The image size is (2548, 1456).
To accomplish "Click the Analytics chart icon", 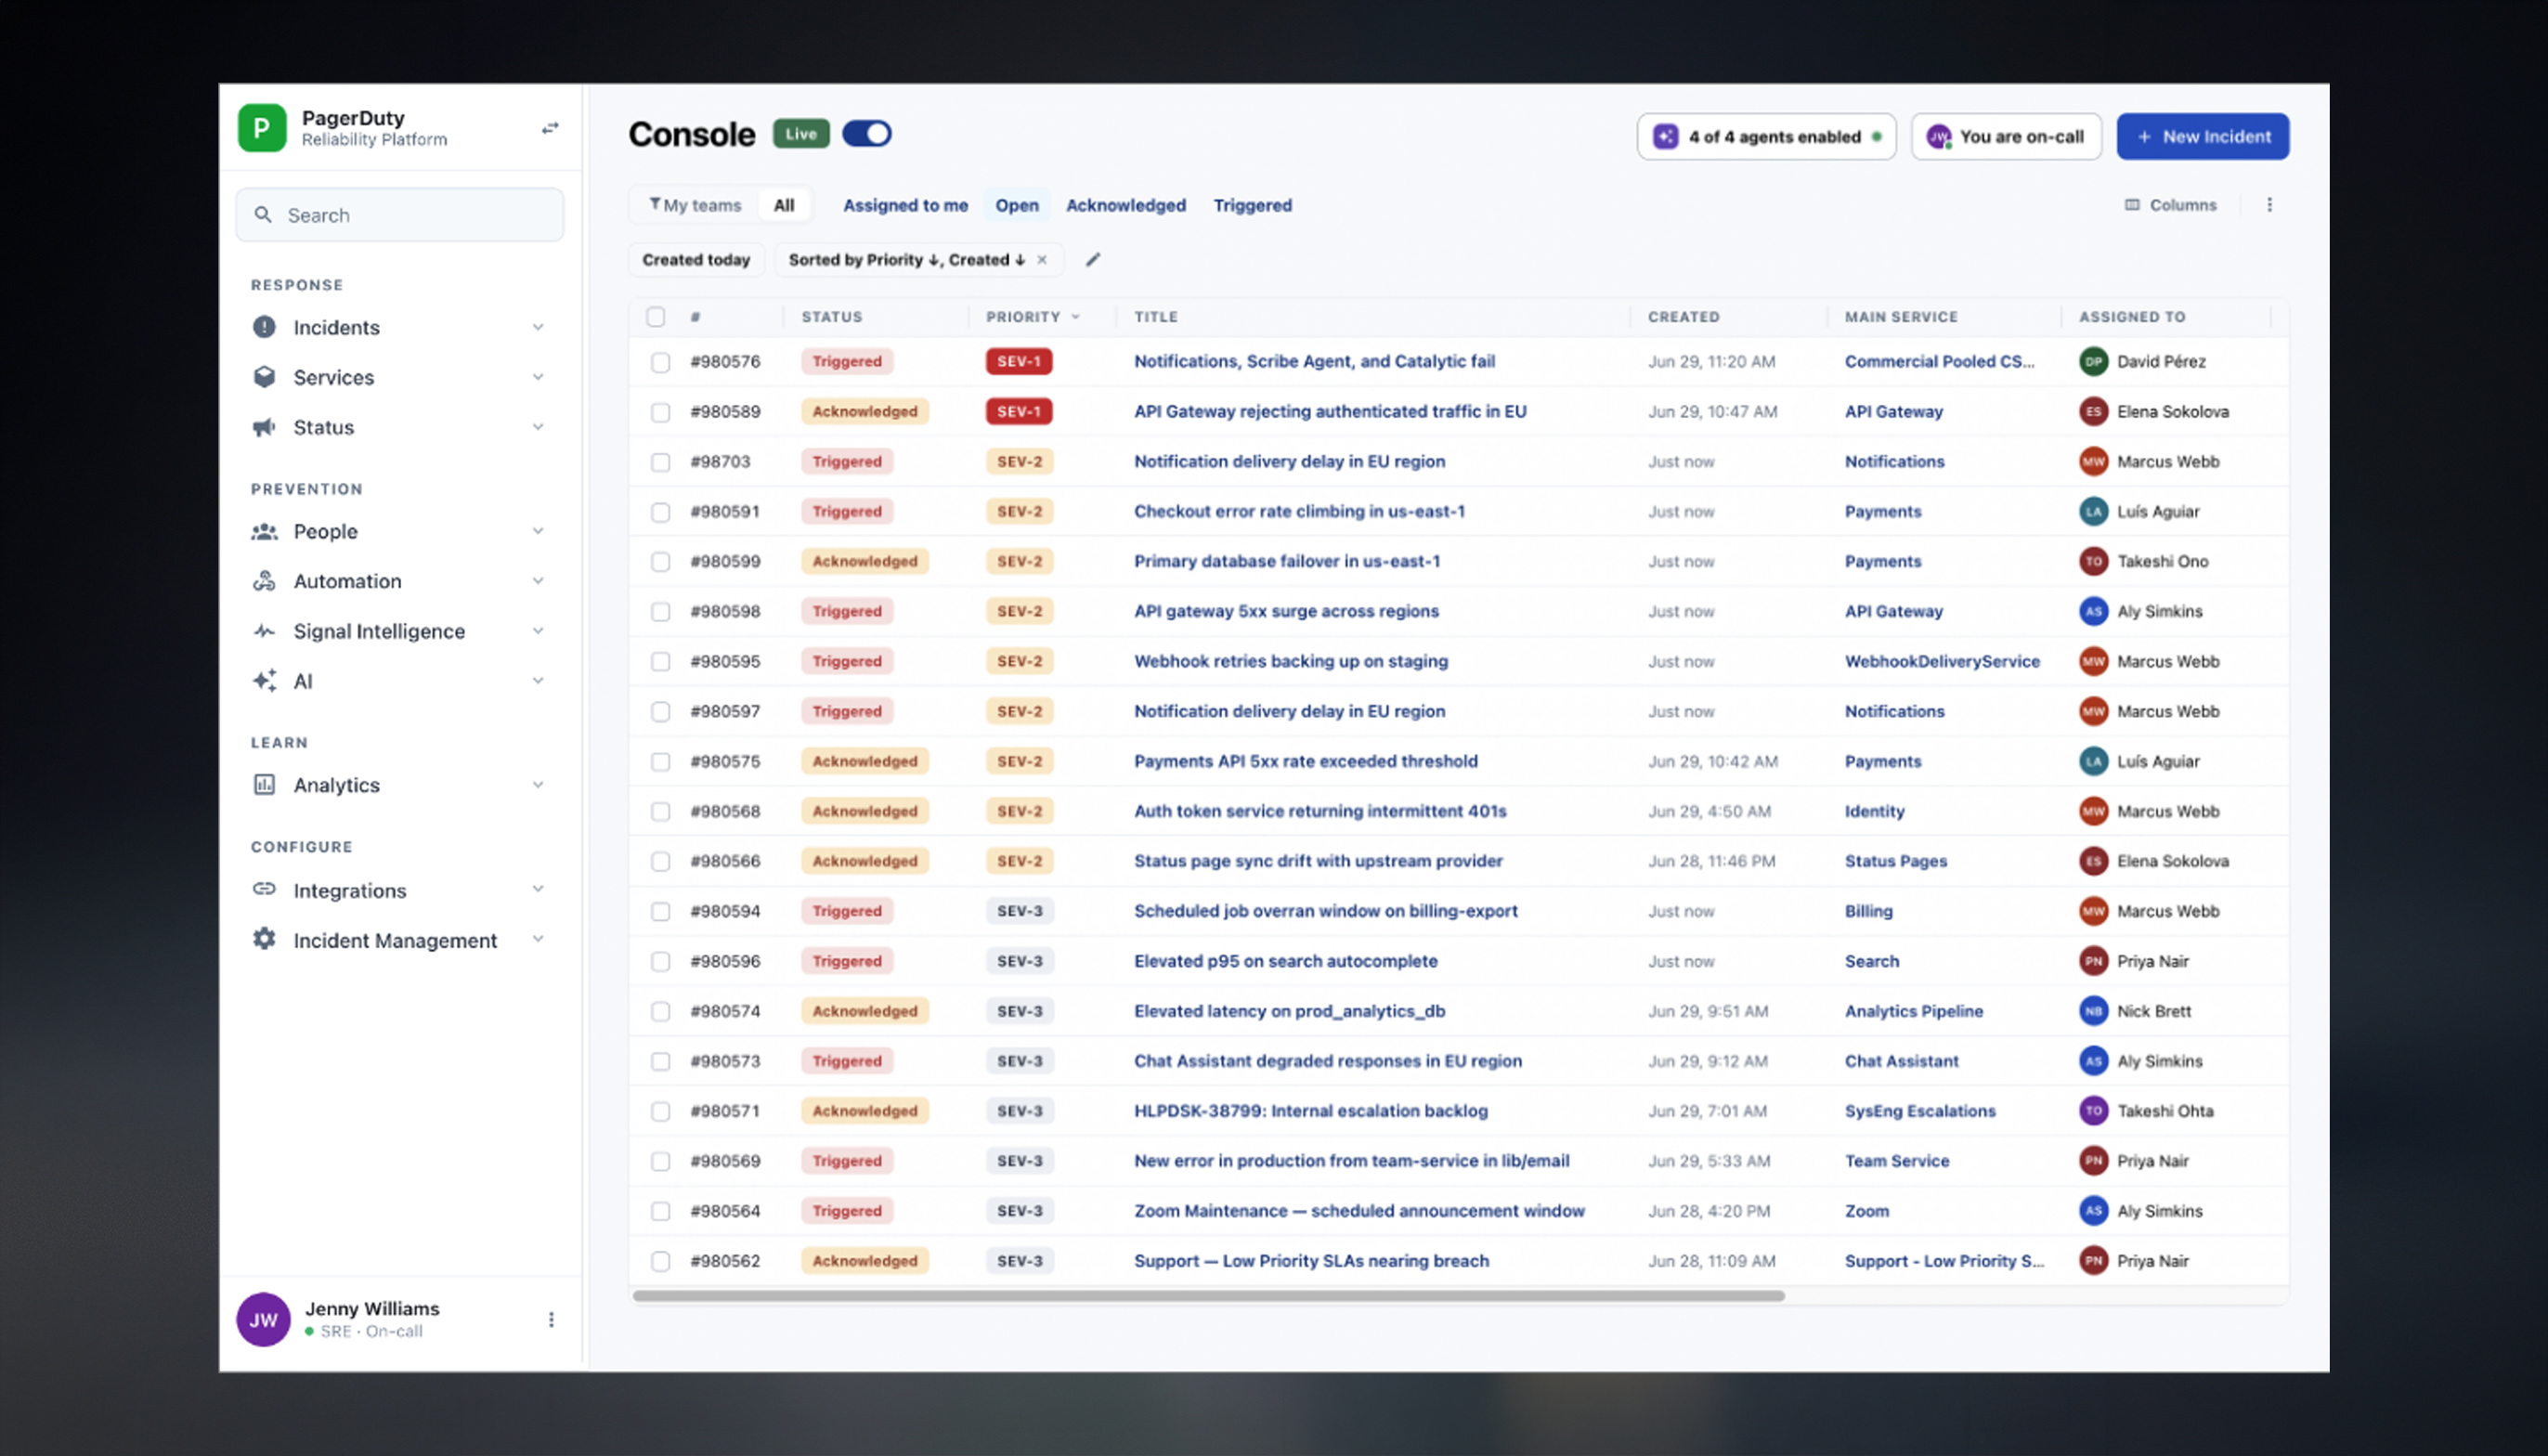I will 264,785.
